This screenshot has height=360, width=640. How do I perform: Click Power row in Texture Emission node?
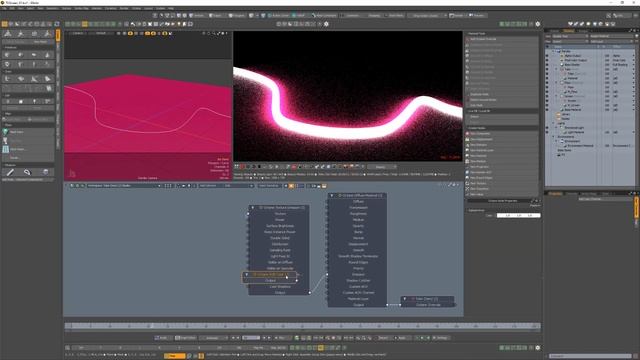[280, 220]
